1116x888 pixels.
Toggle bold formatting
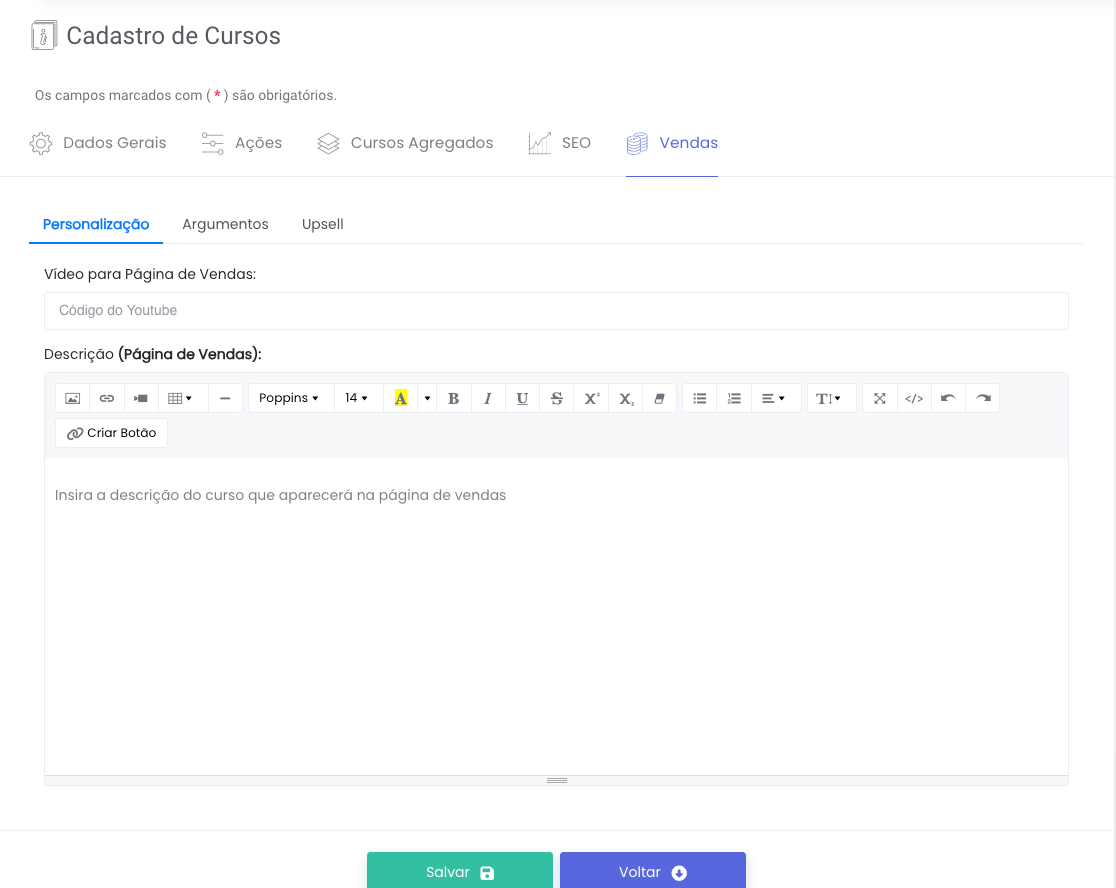click(x=453, y=398)
